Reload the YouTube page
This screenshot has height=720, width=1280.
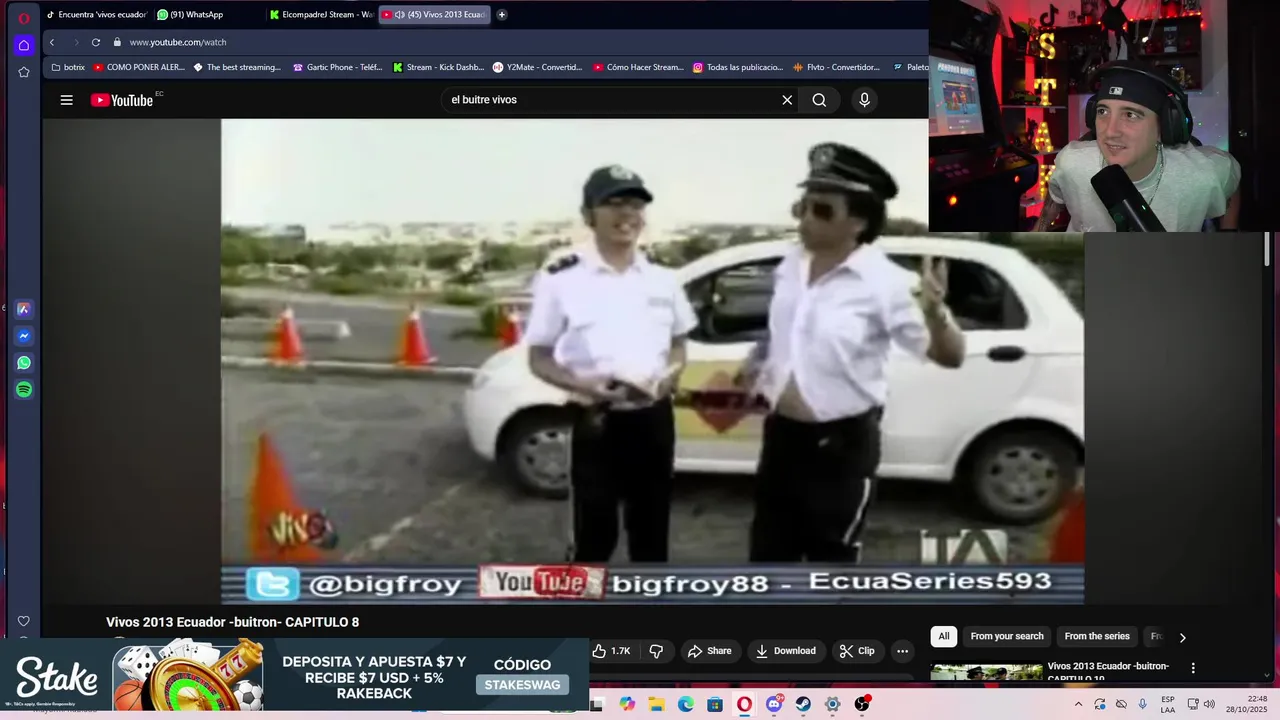[96, 42]
